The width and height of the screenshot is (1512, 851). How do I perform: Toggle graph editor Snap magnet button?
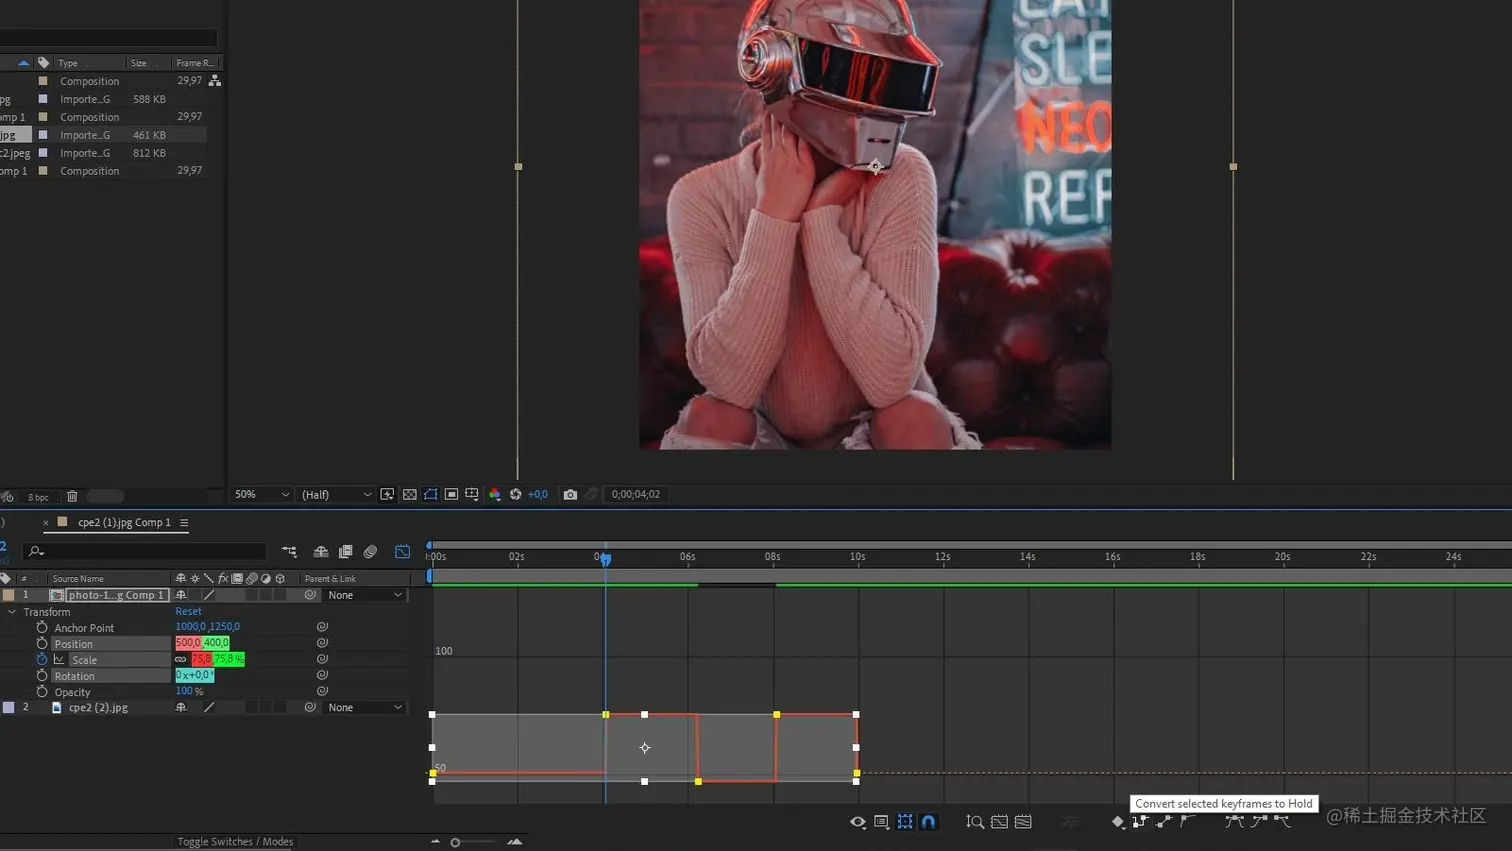[928, 822]
